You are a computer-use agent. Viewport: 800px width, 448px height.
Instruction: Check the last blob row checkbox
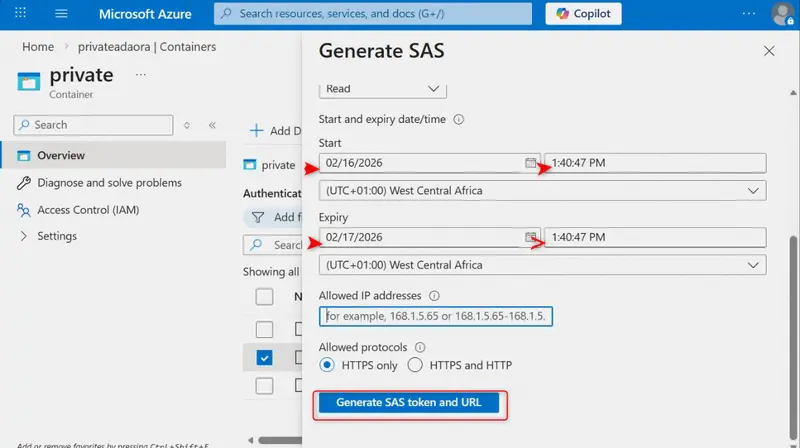264,386
